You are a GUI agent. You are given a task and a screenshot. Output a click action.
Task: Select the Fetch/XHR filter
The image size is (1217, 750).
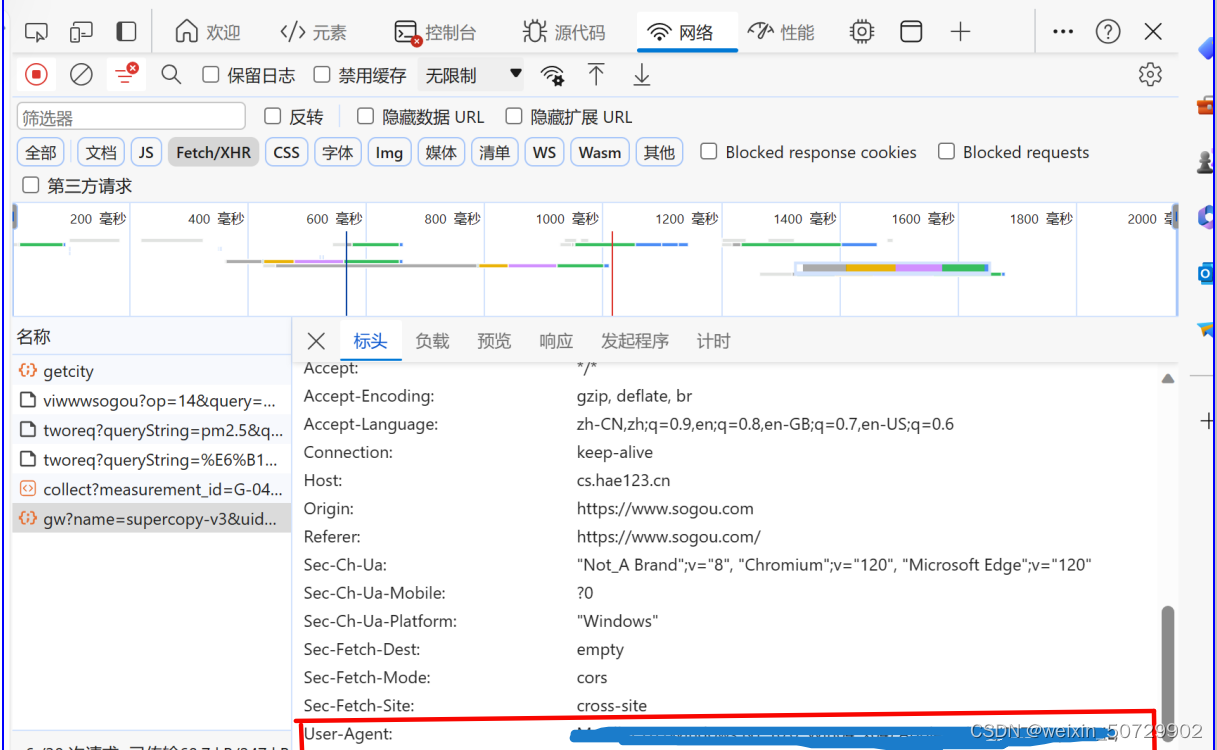coord(213,152)
